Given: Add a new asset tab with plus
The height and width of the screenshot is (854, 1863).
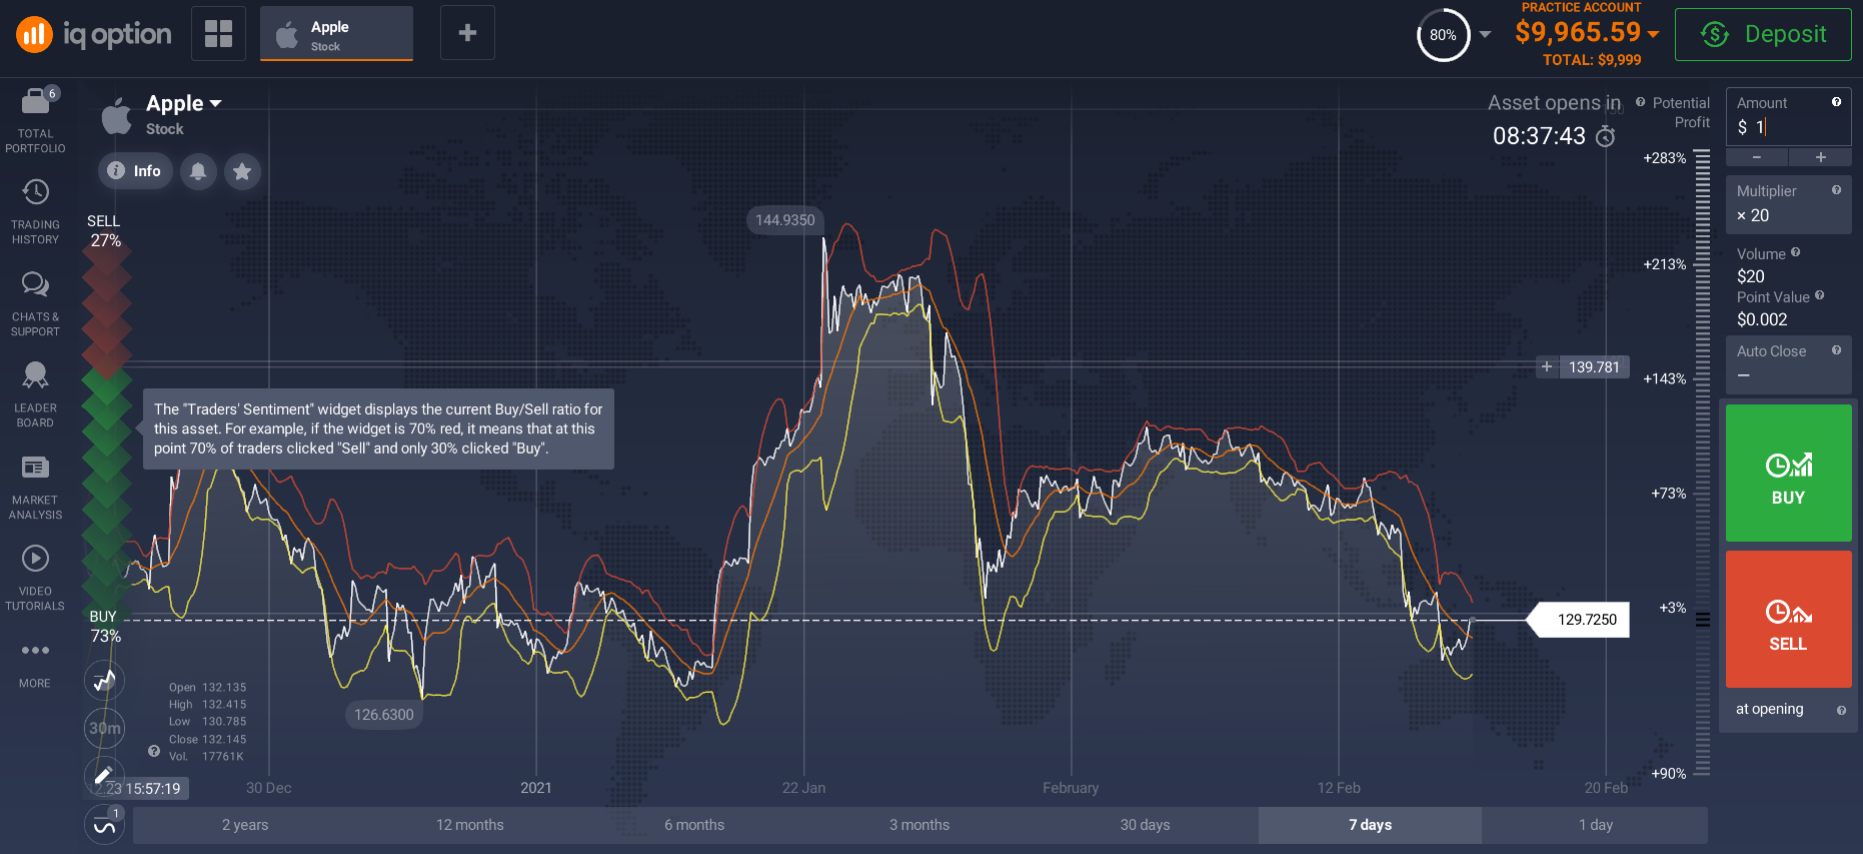Looking at the screenshot, I should coord(467,33).
